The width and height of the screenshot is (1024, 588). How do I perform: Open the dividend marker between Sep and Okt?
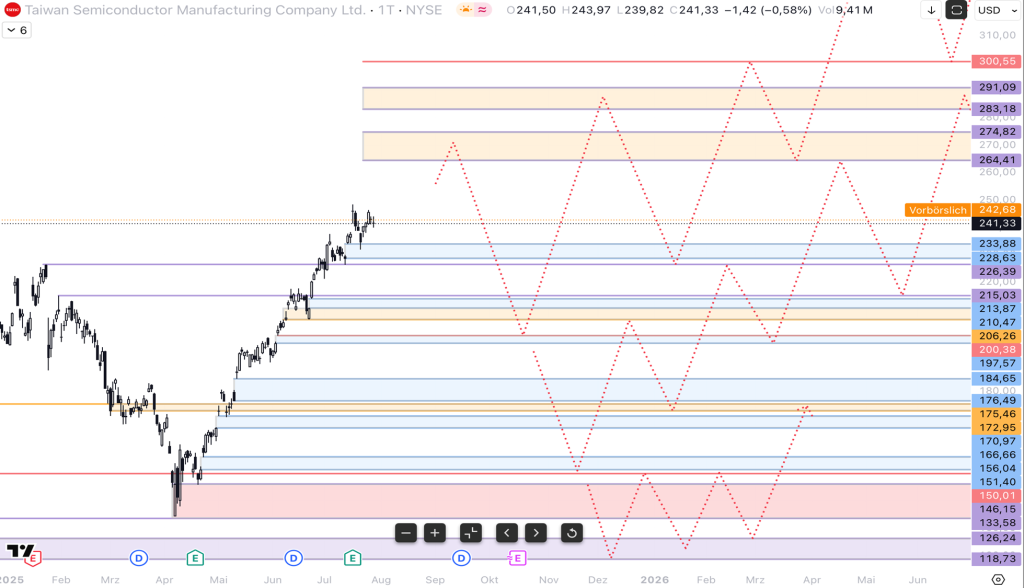(x=462, y=558)
